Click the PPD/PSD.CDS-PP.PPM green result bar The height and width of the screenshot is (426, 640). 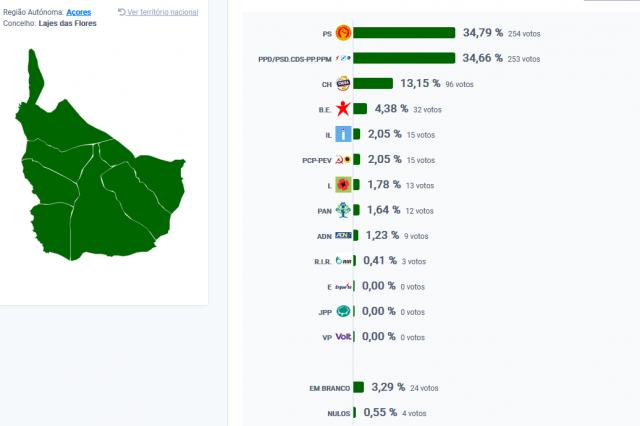point(404,59)
